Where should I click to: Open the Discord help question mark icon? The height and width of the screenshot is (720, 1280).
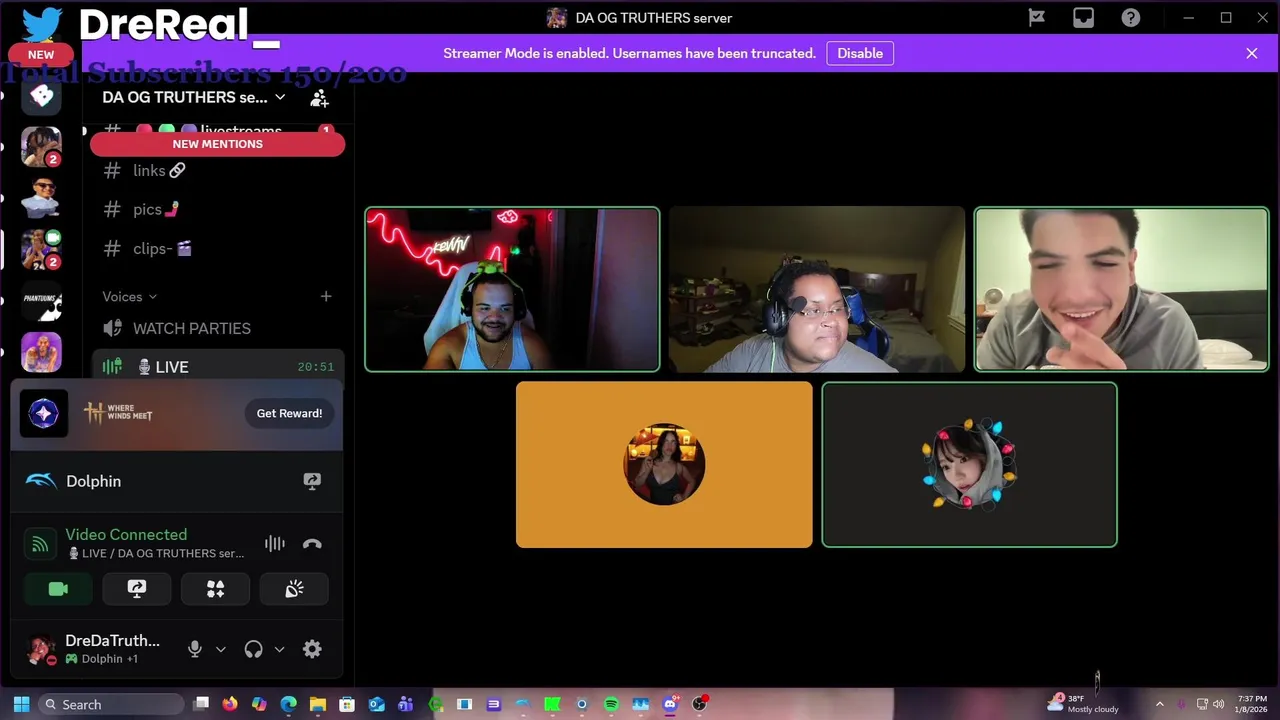tap(1131, 18)
